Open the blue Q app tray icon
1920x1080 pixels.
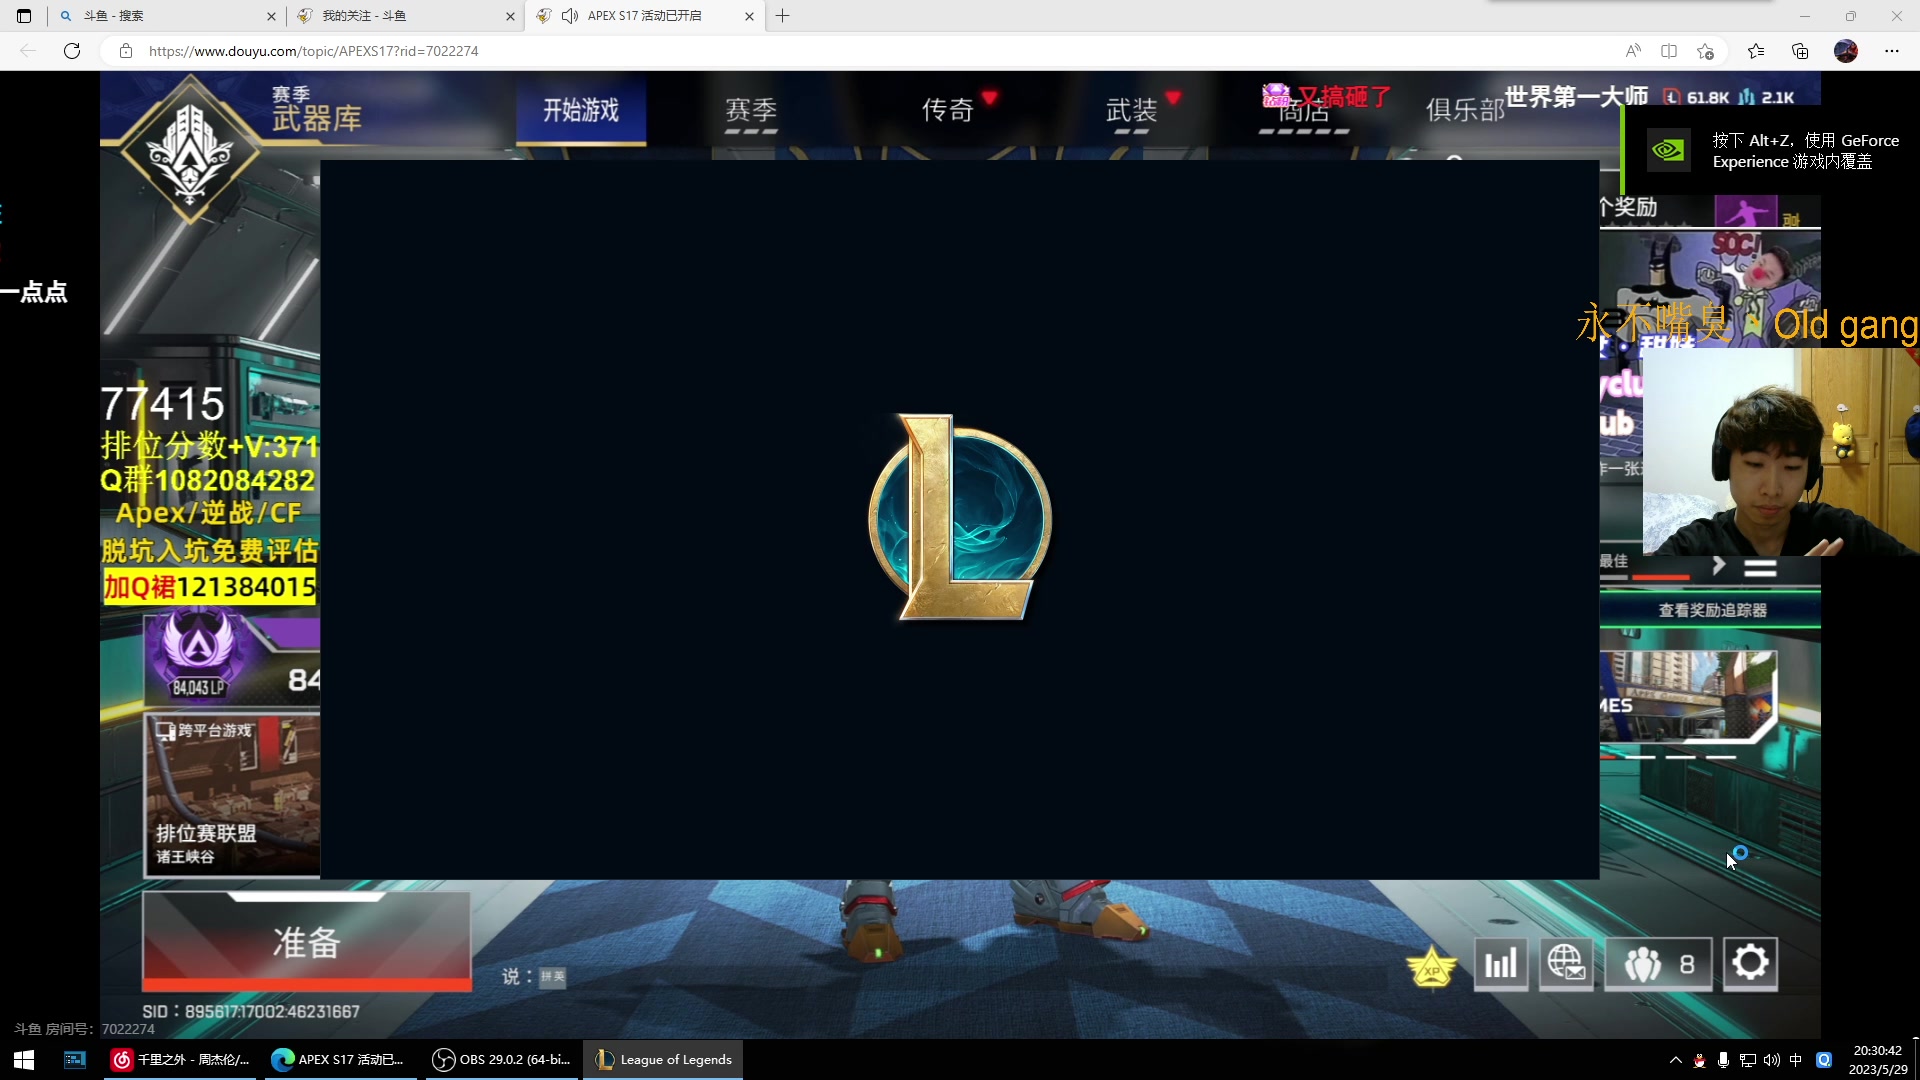(1824, 1060)
